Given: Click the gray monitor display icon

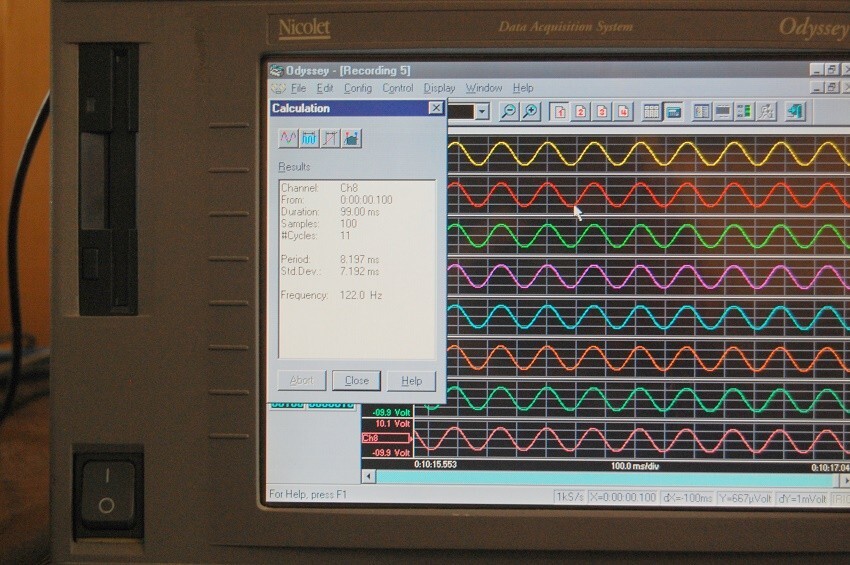Looking at the screenshot, I should point(723,112).
